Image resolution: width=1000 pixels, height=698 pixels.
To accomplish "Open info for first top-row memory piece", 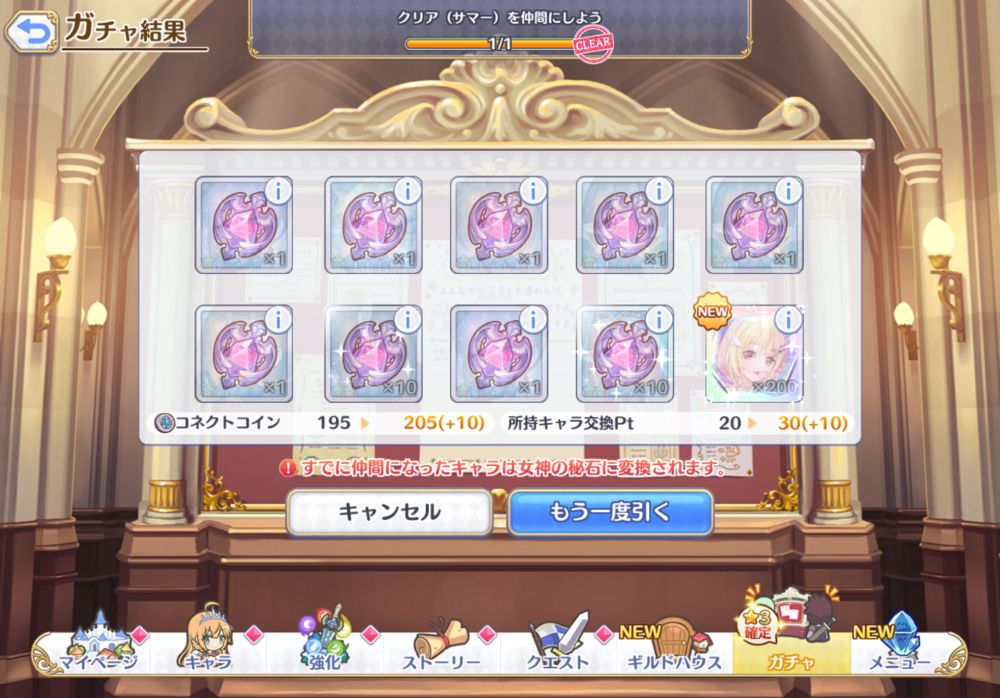I will tap(279, 191).
